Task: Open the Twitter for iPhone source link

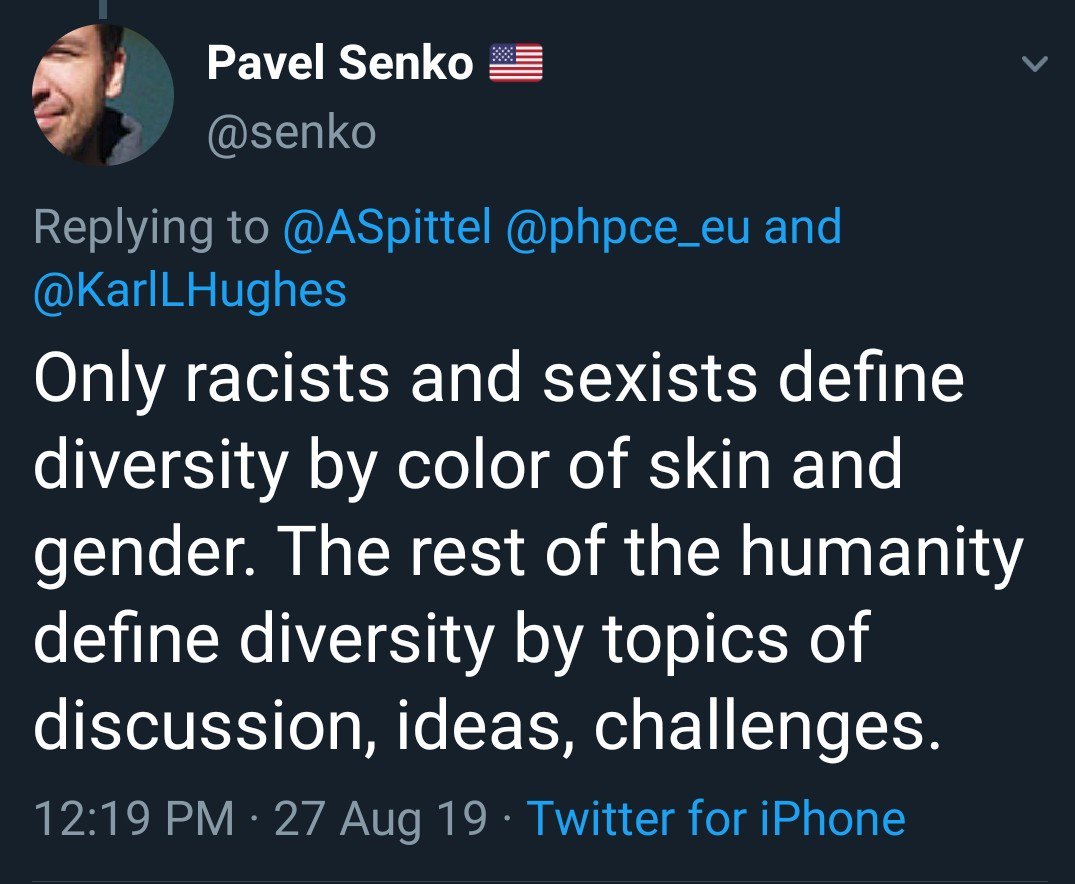Action: 716,818
